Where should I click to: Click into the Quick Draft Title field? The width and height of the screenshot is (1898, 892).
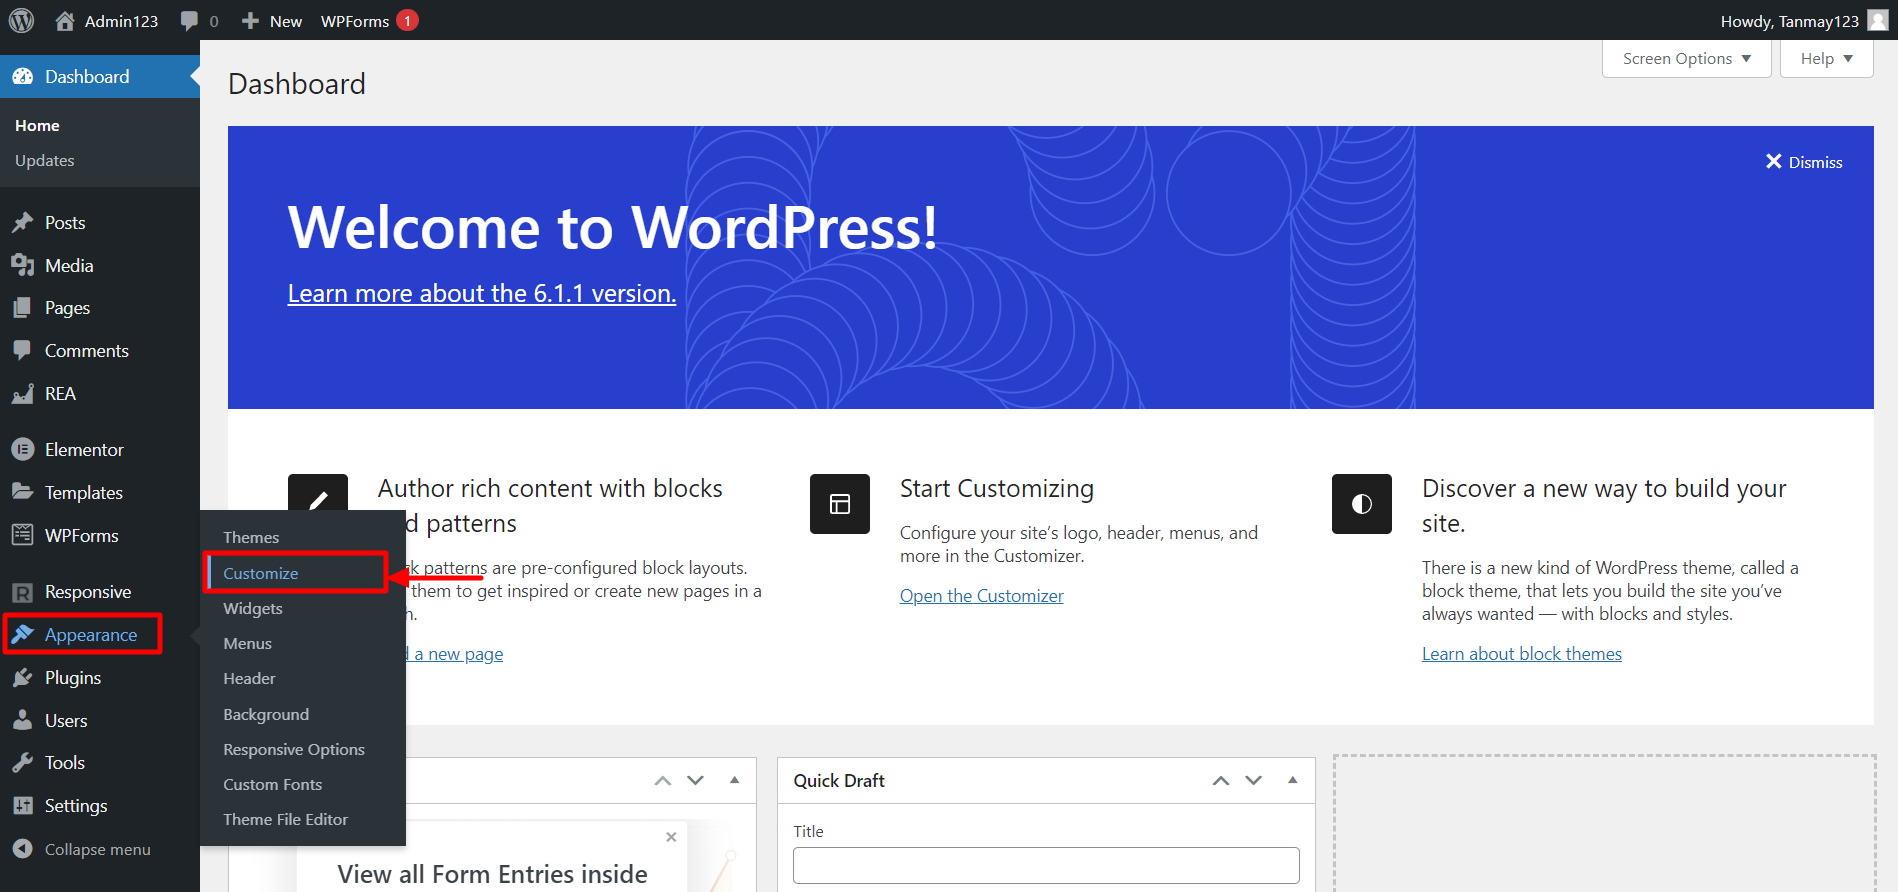[1046, 865]
